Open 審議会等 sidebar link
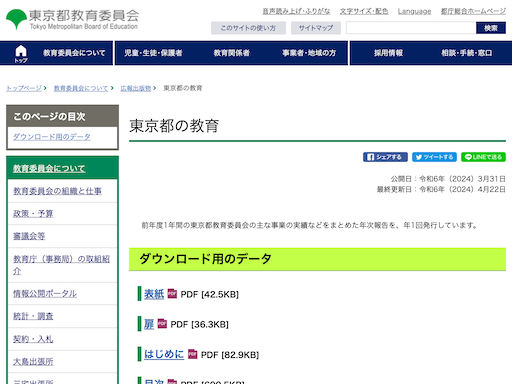This screenshot has width=512, height=384. pyautogui.click(x=29, y=236)
